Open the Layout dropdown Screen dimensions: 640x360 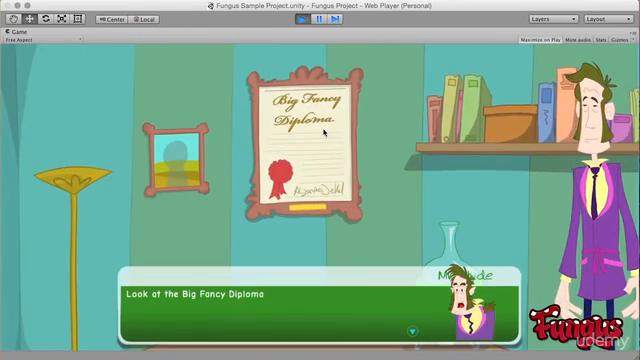(x=608, y=19)
